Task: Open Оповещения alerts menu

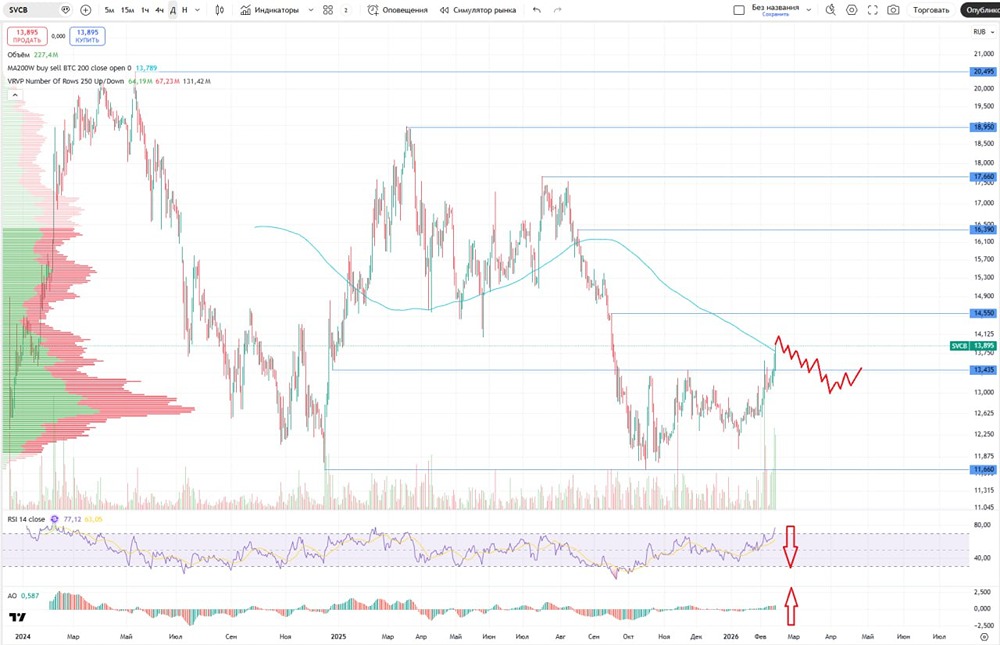Action: (x=398, y=10)
